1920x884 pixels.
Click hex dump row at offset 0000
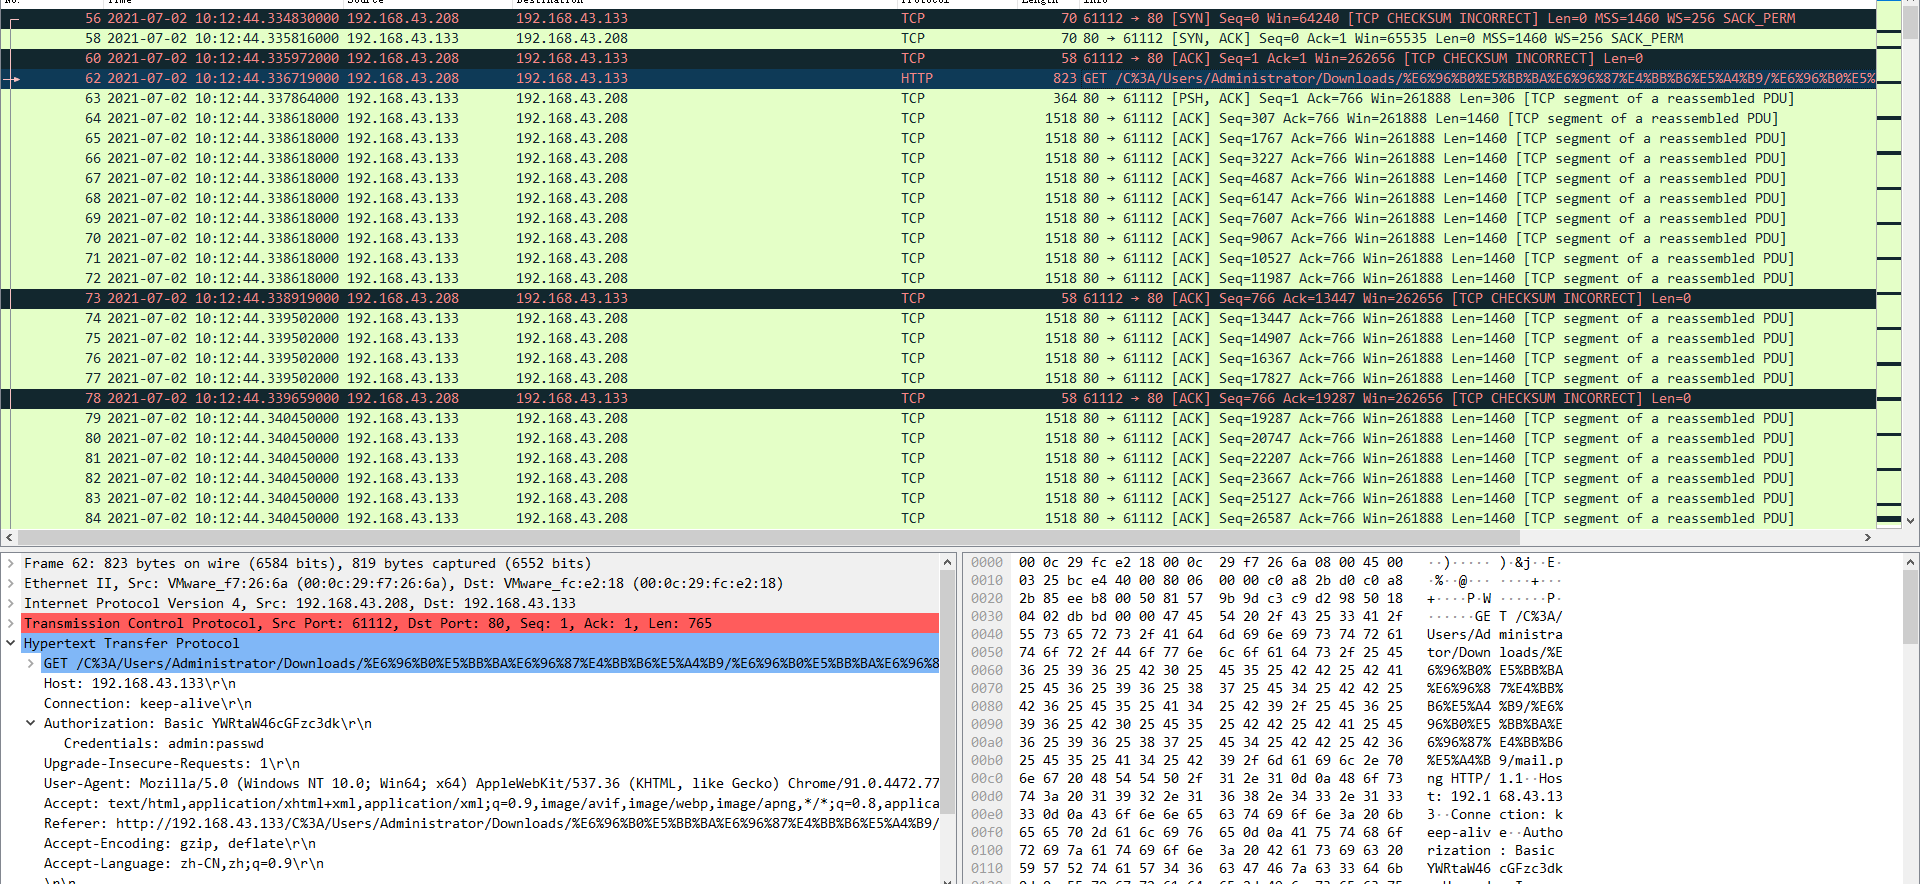click(1265, 563)
